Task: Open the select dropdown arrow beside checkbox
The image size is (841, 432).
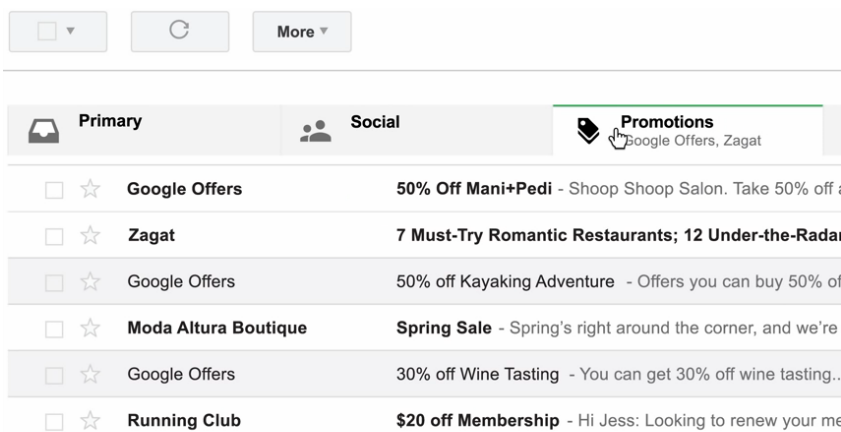Action: coord(70,31)
